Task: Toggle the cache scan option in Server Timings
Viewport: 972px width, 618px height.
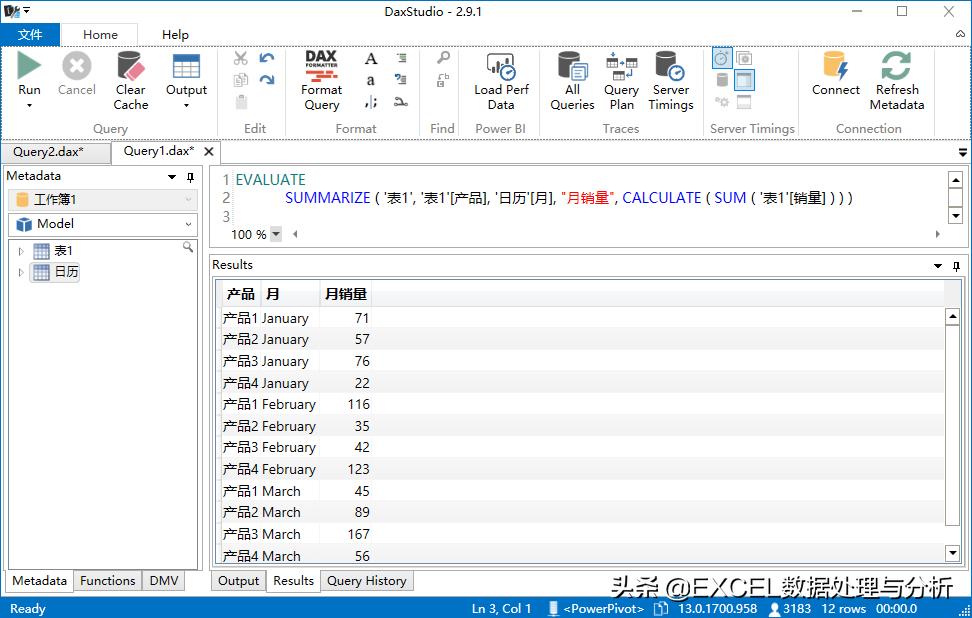Action: pos(744,58)
